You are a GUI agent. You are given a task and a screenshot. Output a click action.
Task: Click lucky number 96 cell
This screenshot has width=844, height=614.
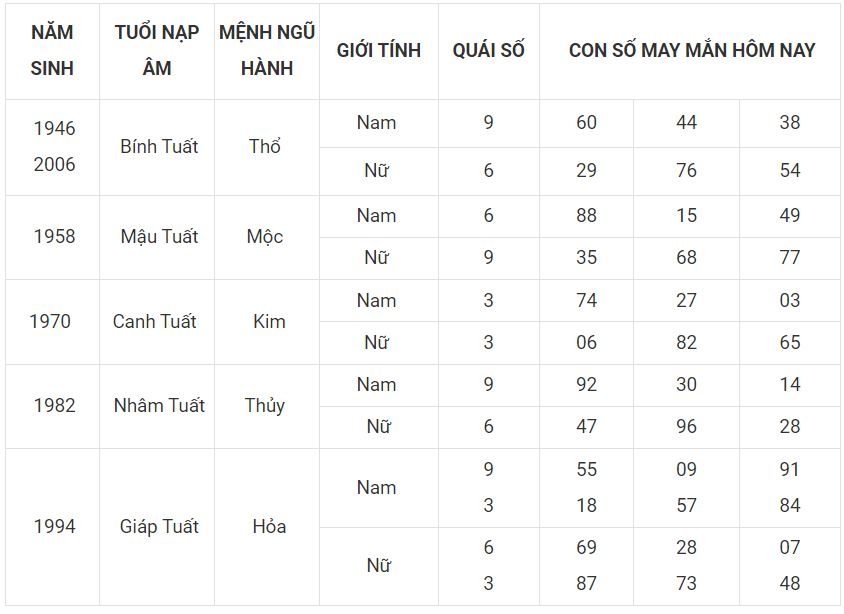click(686, 427)
